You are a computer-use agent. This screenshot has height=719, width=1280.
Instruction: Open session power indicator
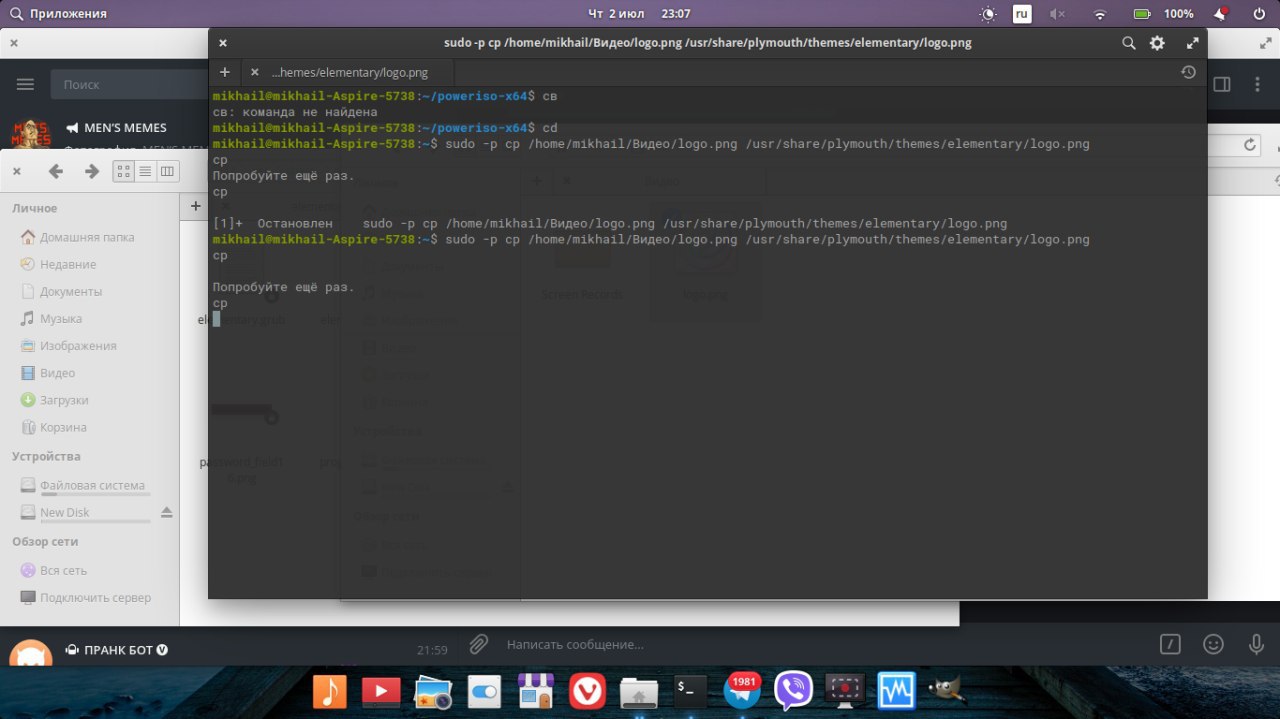click(1258, 14)
